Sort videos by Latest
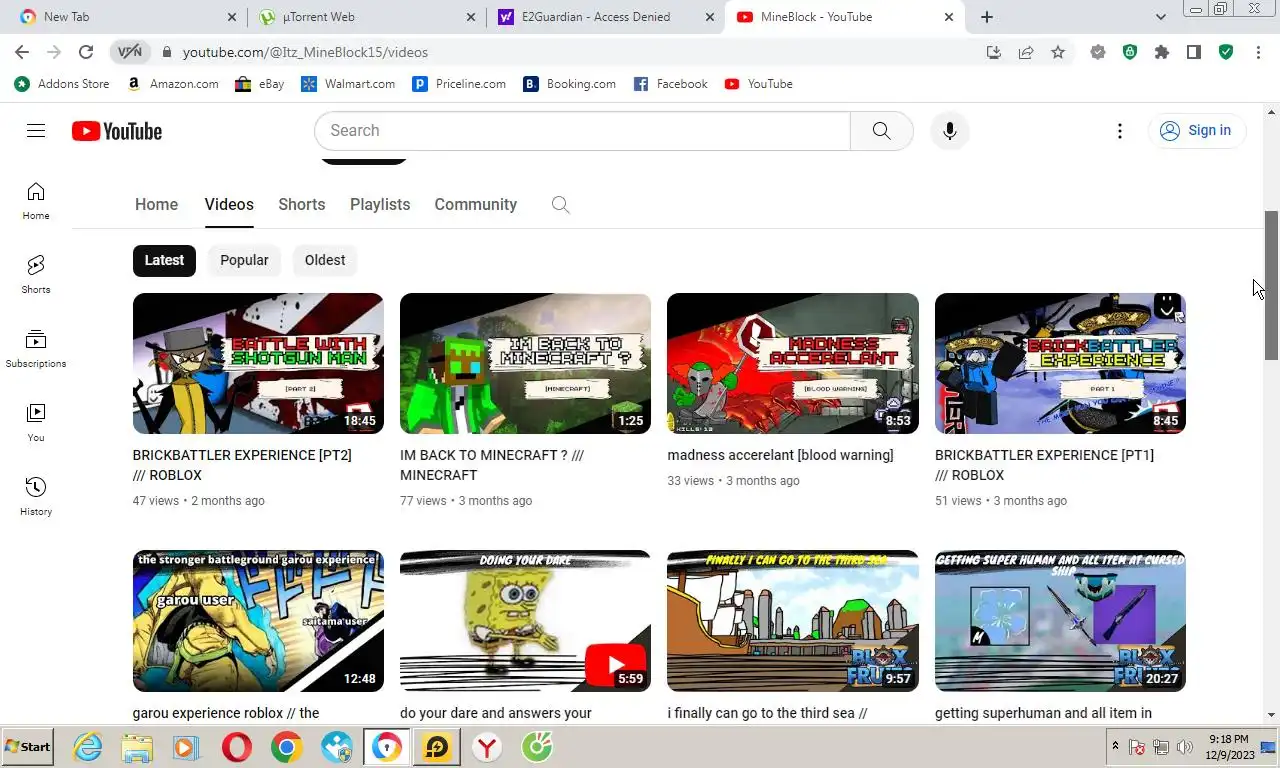Screen dimensions: 1280x768 164,260
